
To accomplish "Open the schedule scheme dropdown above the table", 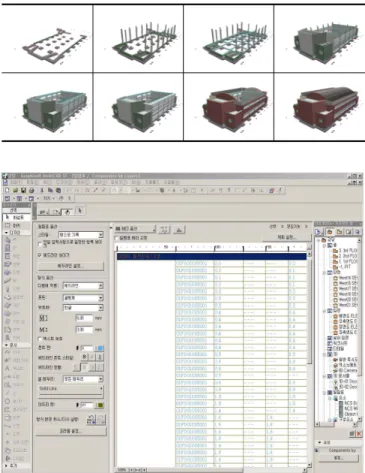I will [135, 229].
